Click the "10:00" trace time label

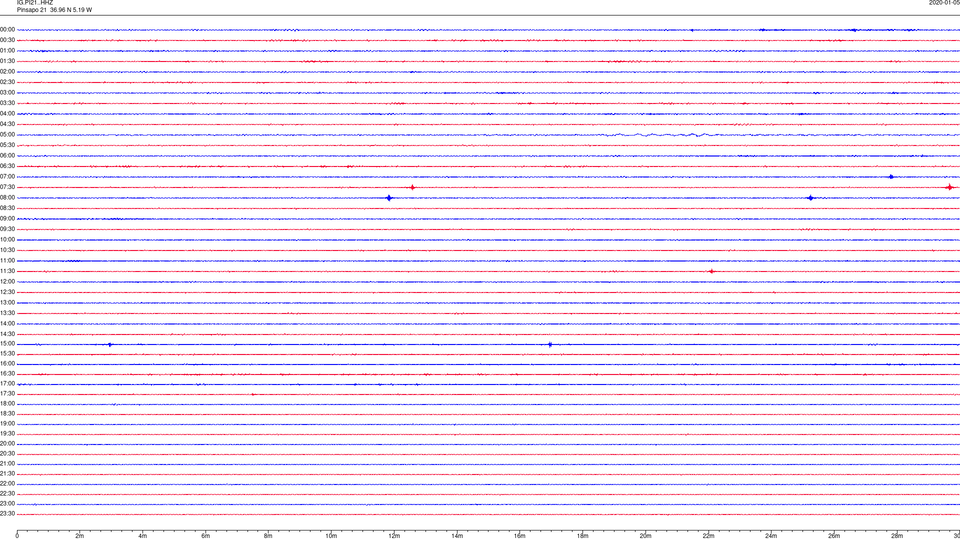click(x=7, y=240)
